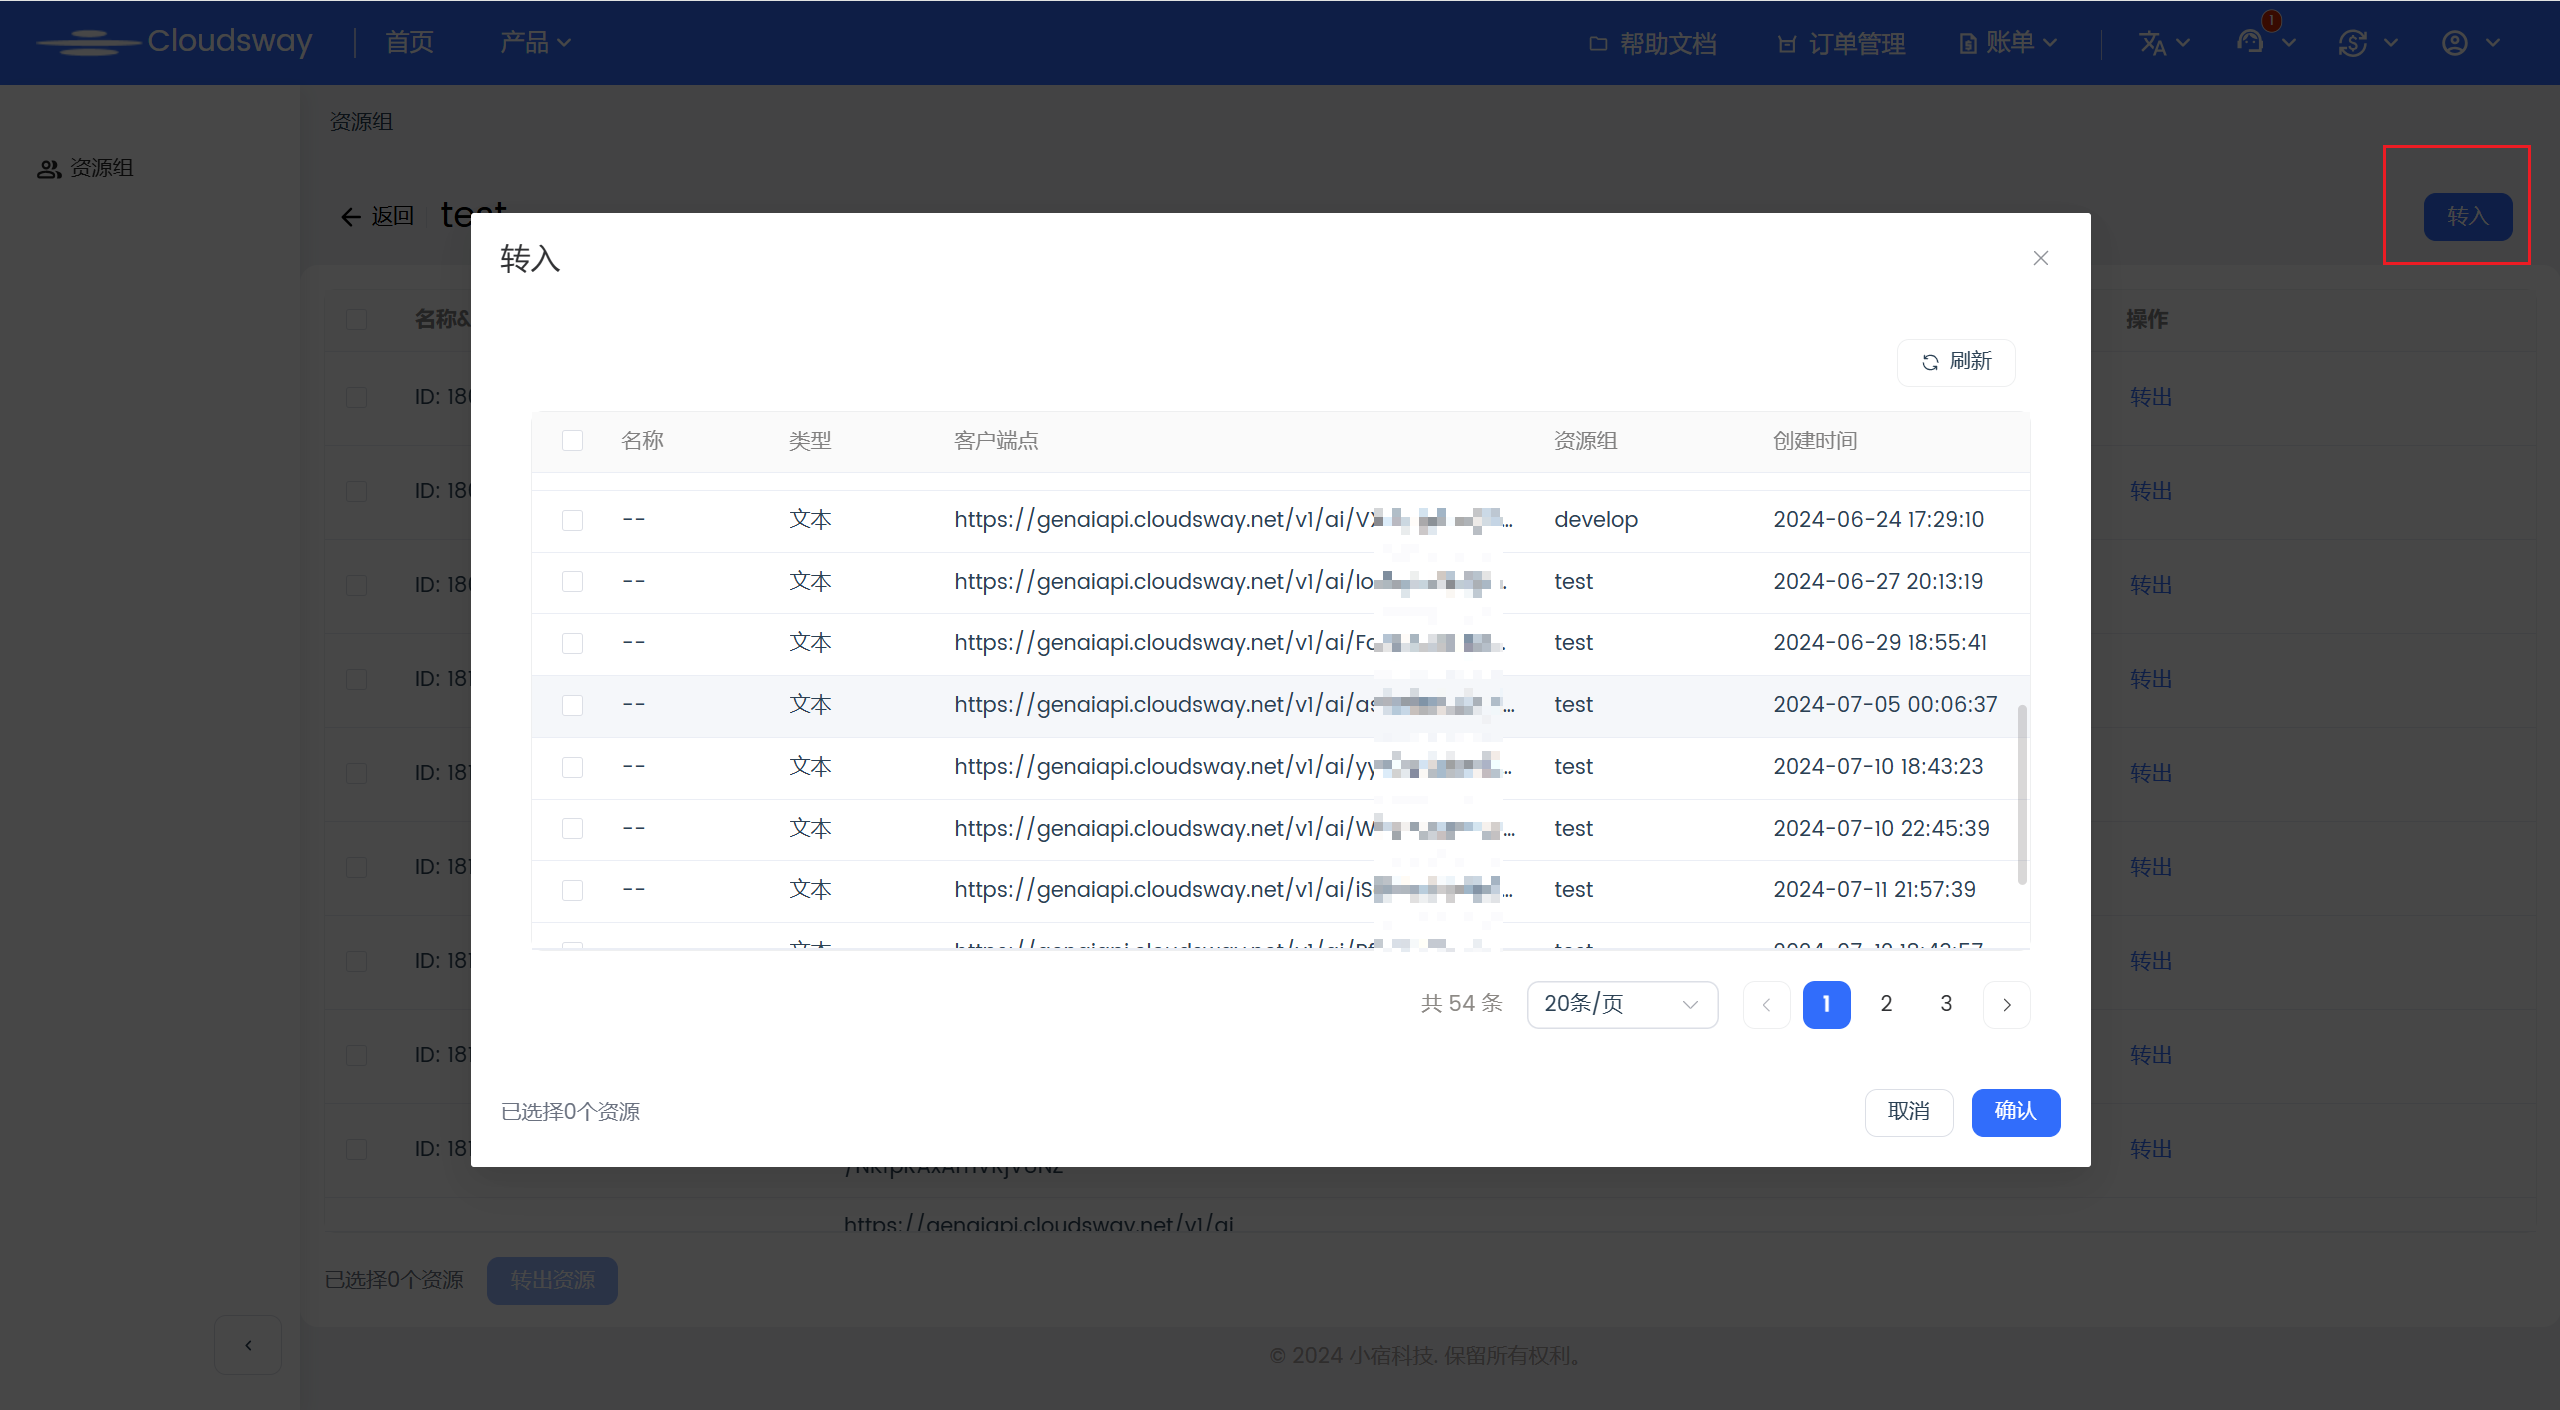The image size is (2560, 1410).
Task: Check the row with develop resource group
Action: tap(572, 520)
